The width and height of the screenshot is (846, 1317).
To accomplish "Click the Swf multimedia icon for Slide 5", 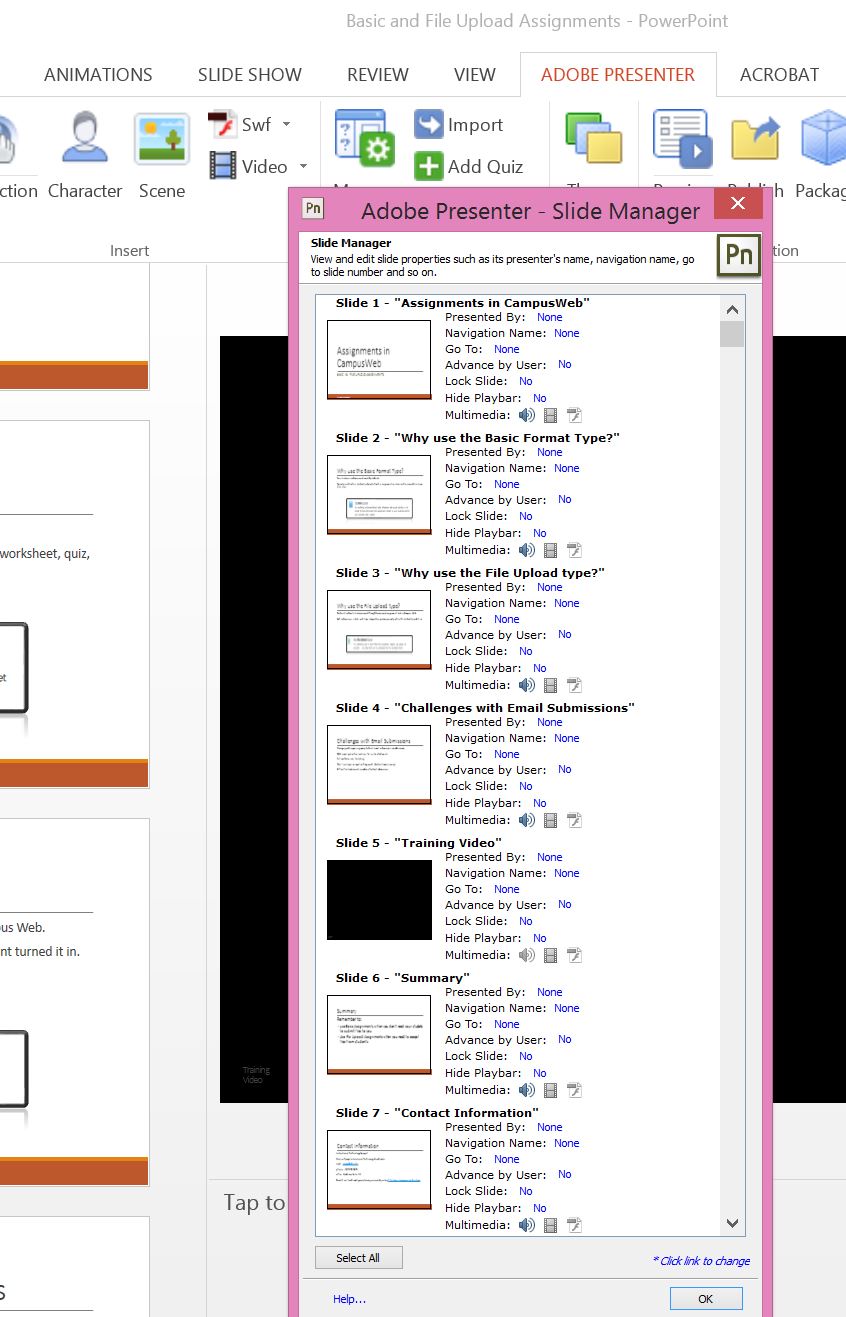I will click(574, 954).
